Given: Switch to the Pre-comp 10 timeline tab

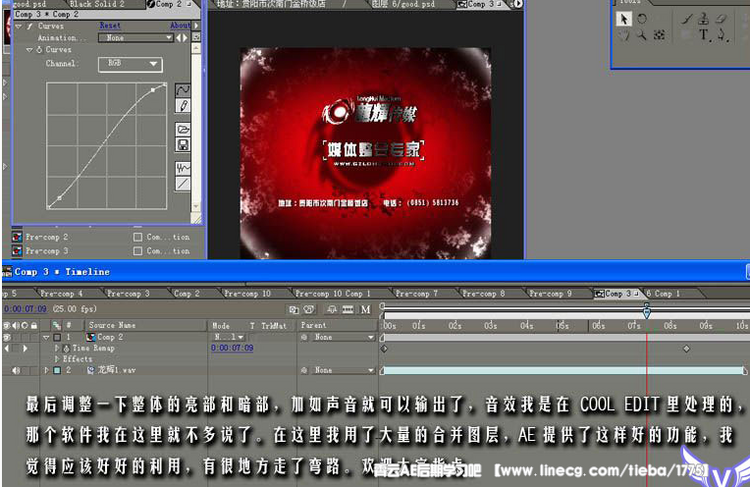Looking at the screenshot, I should [247, 293].
